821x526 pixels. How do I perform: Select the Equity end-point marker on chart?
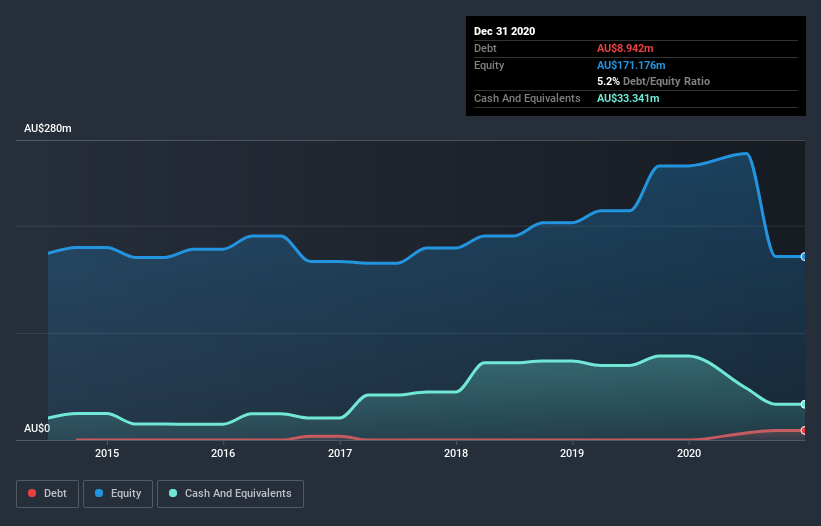(x=804, y=256)
